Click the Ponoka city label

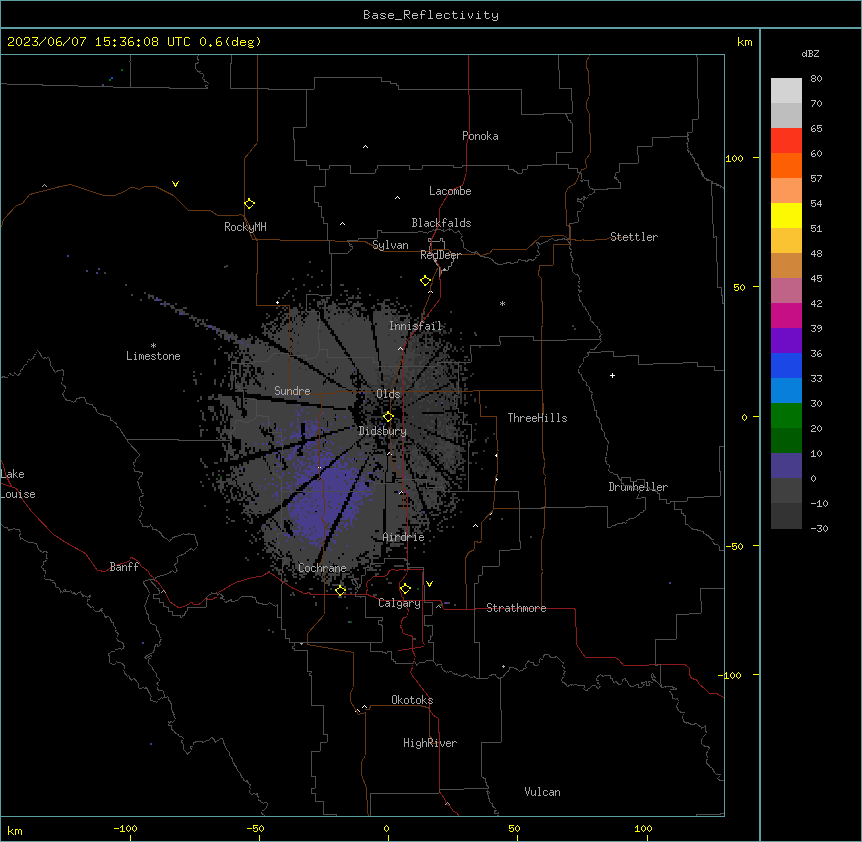pos(480,136)
